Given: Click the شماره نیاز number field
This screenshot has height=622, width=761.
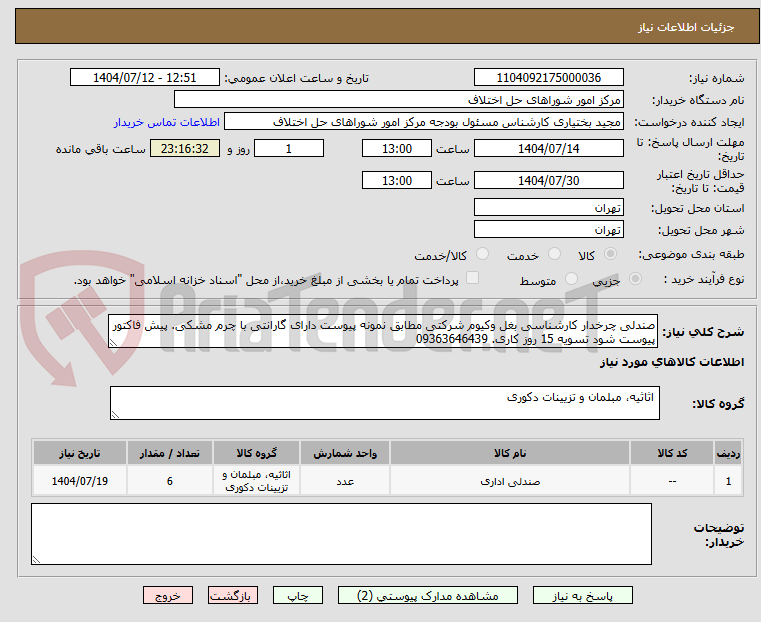Looking at the screenshot, I should (548, 78).
